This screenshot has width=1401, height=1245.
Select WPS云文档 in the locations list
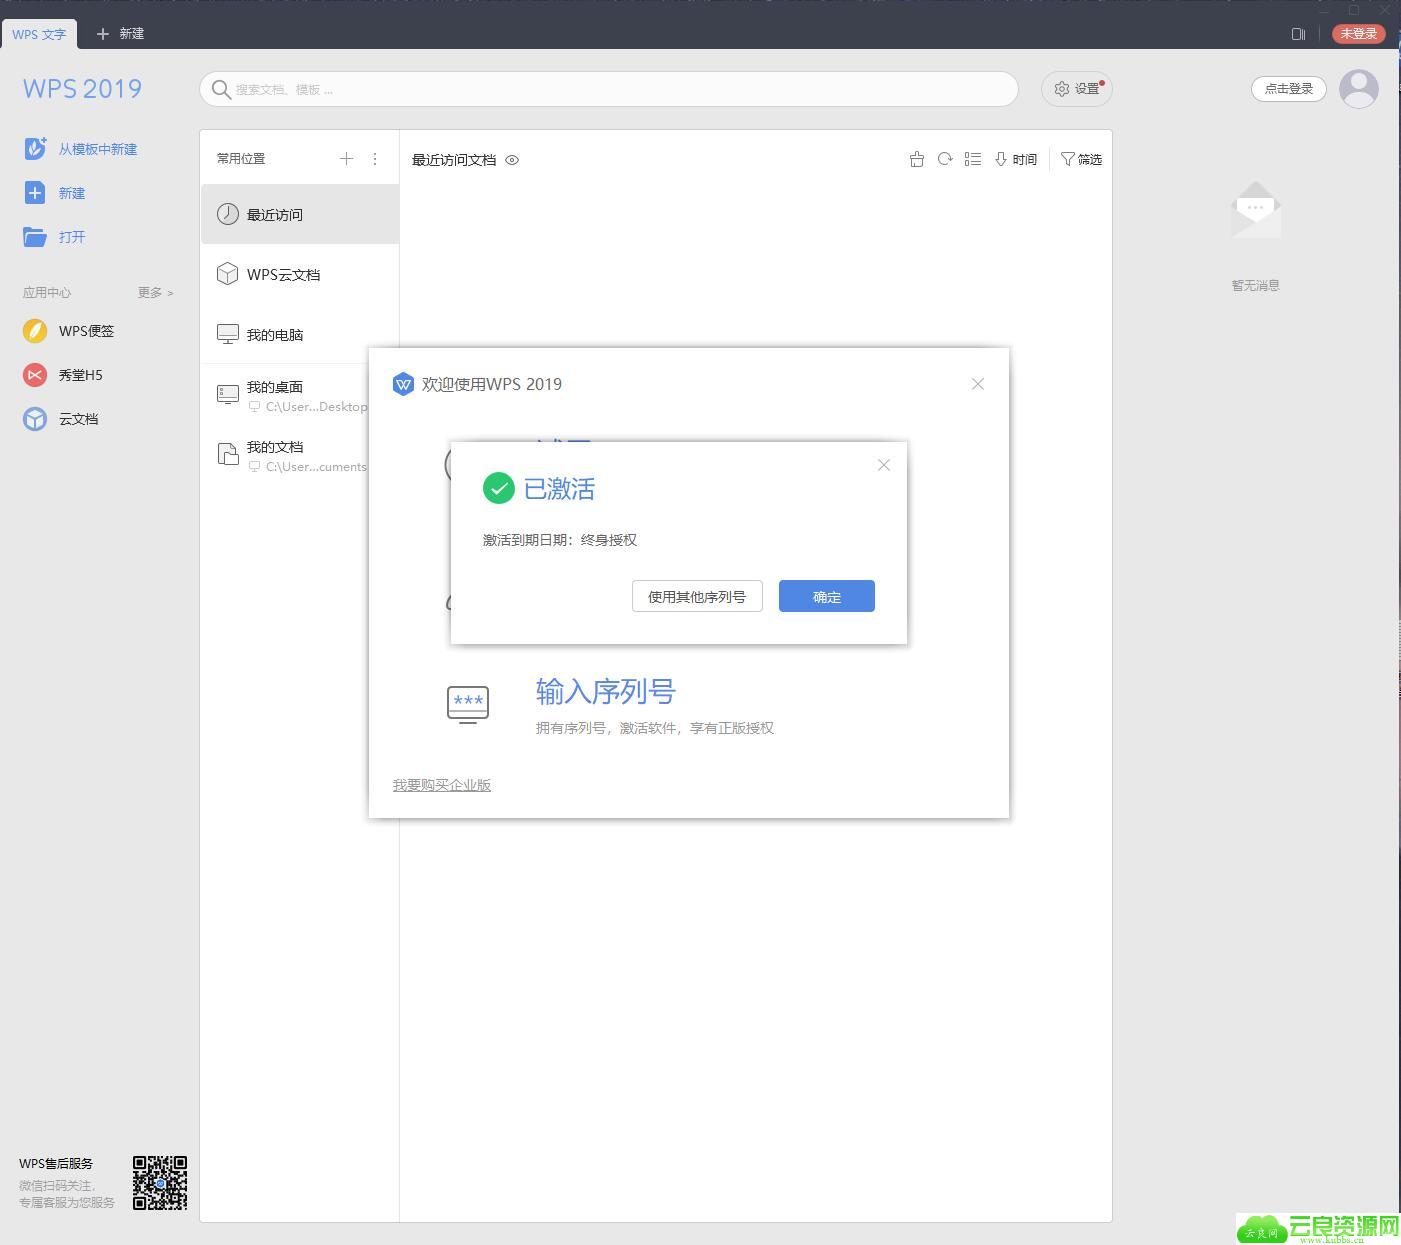point(300,274)
